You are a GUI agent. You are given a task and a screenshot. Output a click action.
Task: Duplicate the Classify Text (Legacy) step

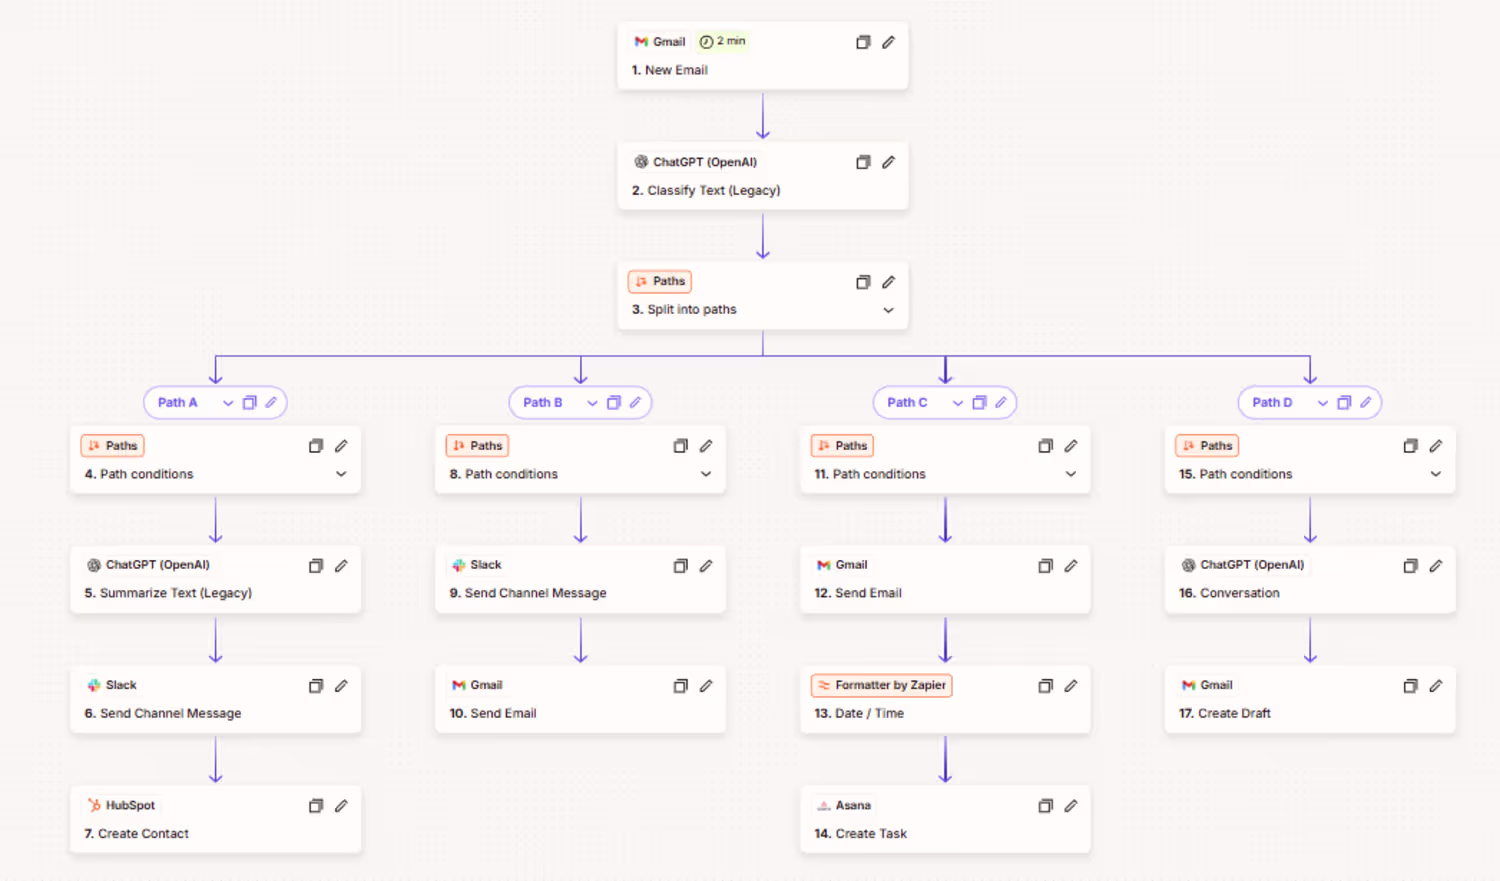(863, 162)
